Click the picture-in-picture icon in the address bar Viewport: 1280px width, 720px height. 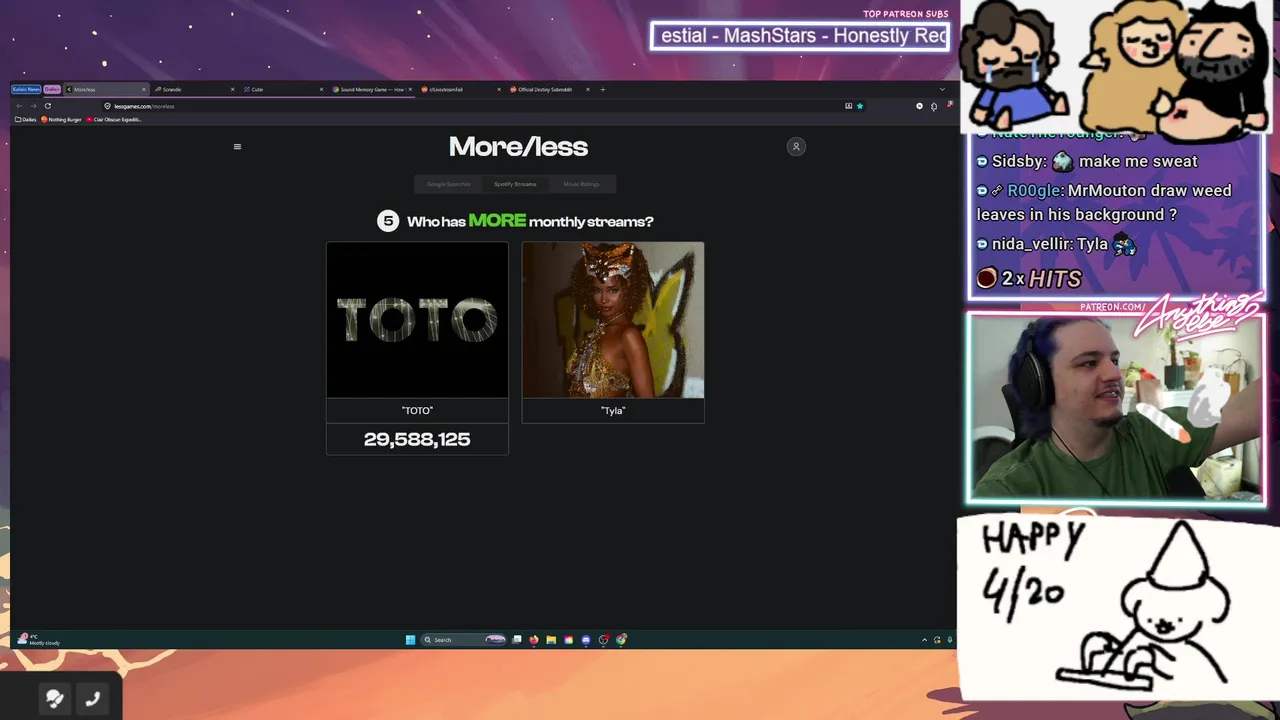pos(848,106)
